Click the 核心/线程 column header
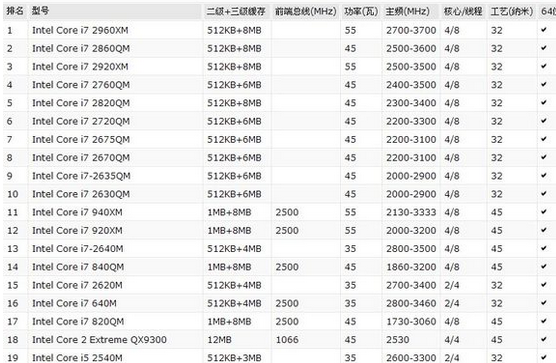Image resolution: width=556 pixels, height=363 pixels. (463, 11)
